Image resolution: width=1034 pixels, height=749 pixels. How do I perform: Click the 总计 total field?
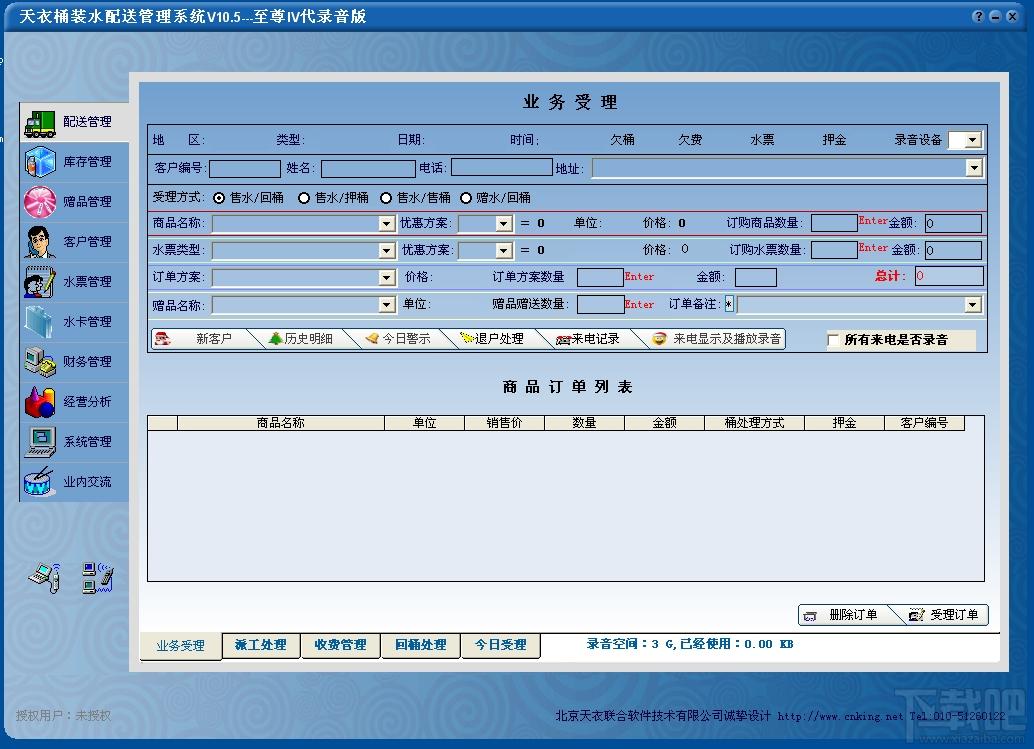pos(949,276)
